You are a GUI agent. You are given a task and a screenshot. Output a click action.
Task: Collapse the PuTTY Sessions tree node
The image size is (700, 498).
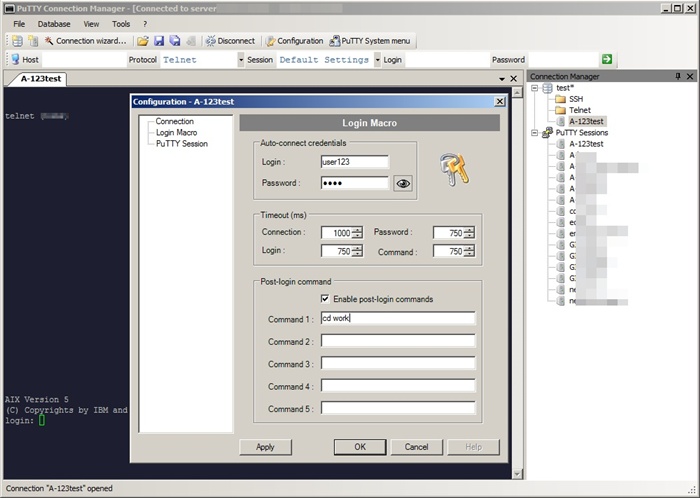point(534,133)
